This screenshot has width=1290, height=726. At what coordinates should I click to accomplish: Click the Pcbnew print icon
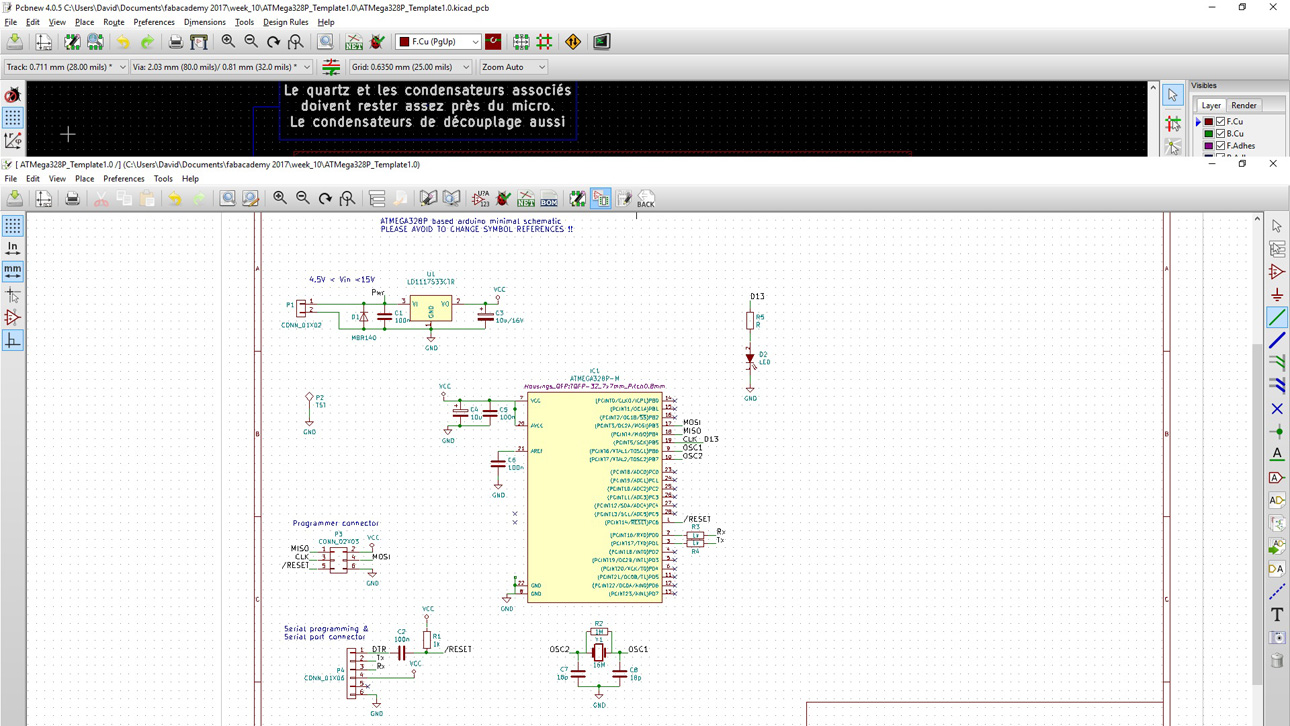[175, 42]
